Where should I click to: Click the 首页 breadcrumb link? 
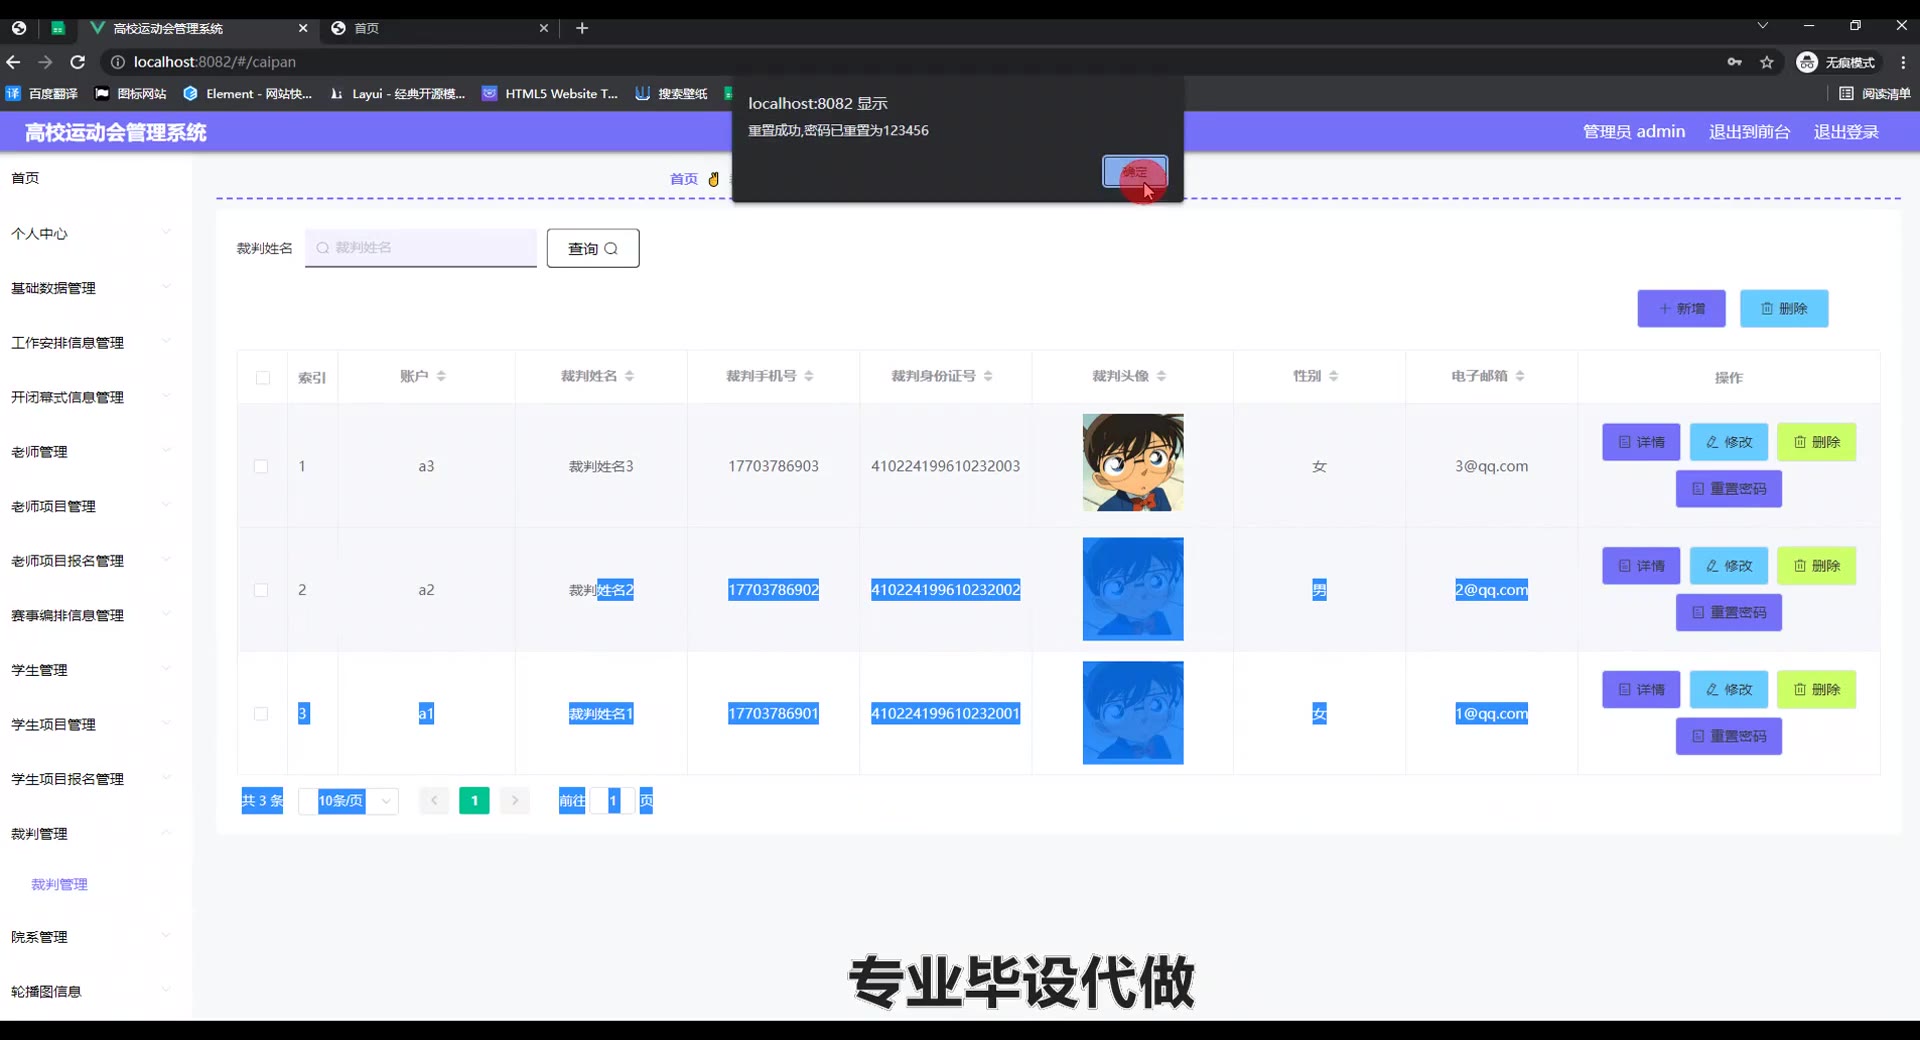(x=684, y=179)
